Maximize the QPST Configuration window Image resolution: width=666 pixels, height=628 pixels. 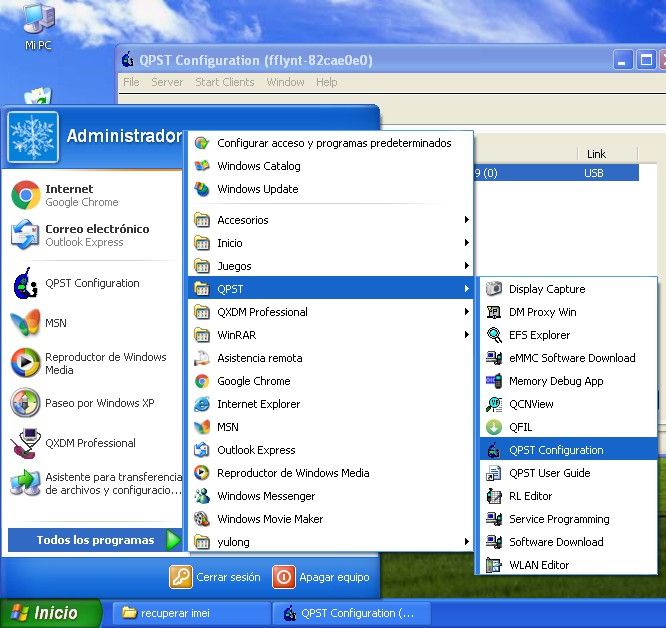646,60
